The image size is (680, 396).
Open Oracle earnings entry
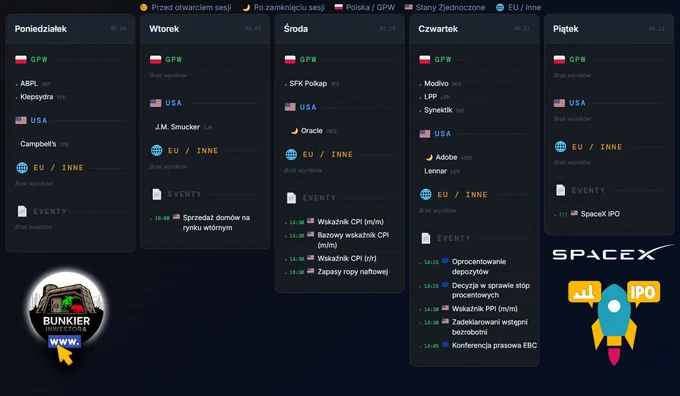(x=312, y=131)
